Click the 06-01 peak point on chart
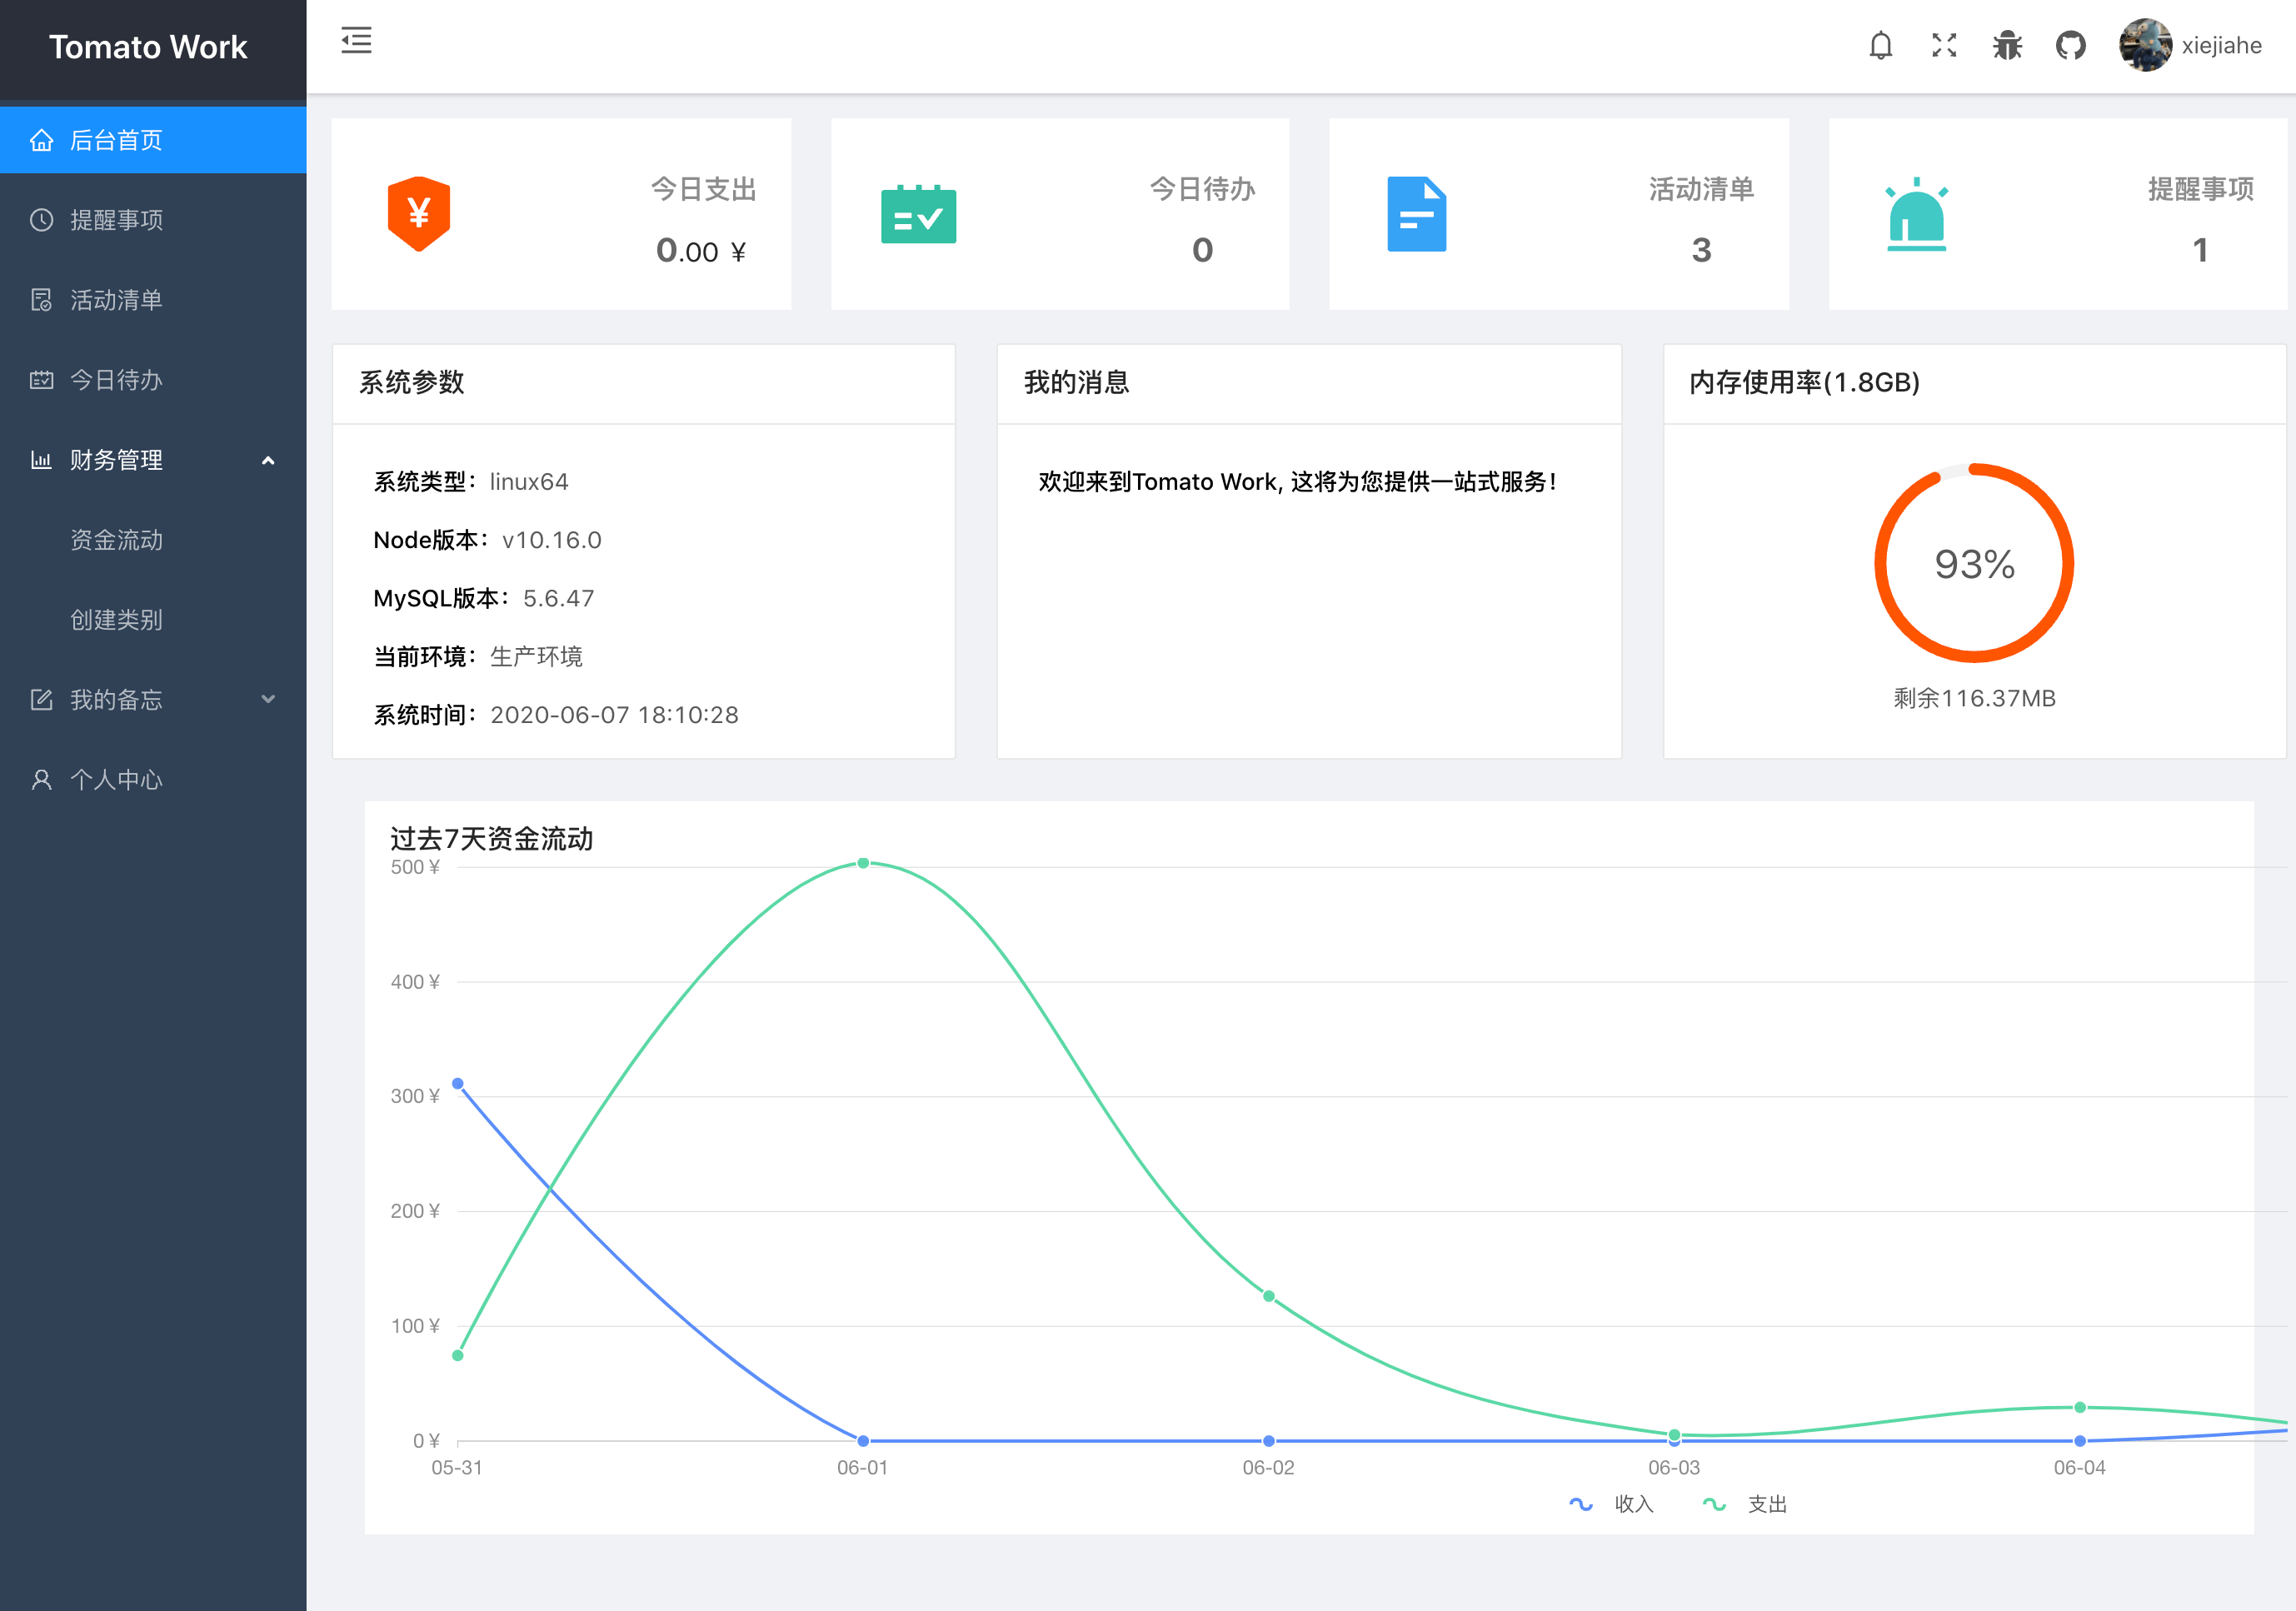 click(x=863, y=863)
